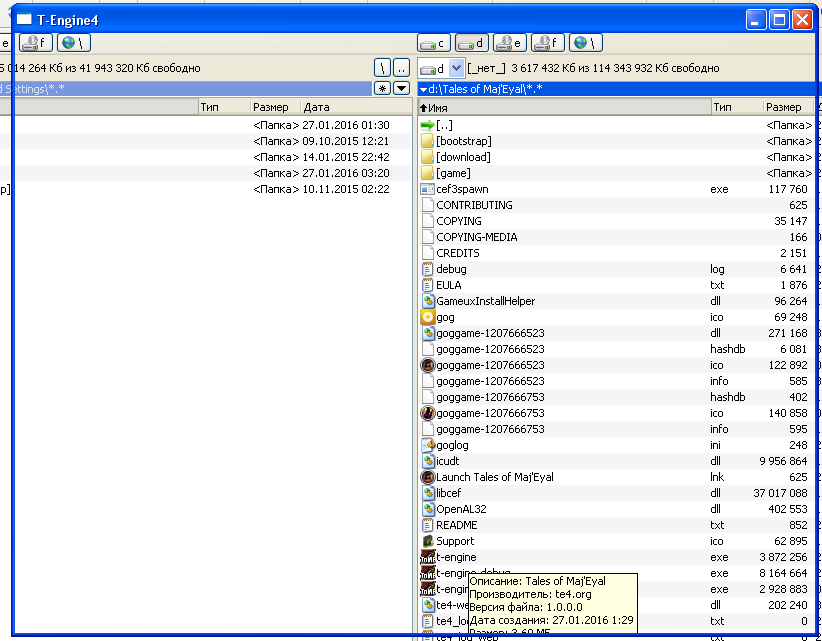822x641 pixels.
Task: Click the t-engine exe file icon
Action: click(x=428, y=557)
